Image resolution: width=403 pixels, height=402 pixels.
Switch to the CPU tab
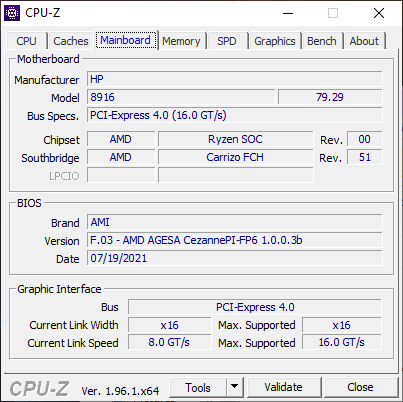coord(26,41)
